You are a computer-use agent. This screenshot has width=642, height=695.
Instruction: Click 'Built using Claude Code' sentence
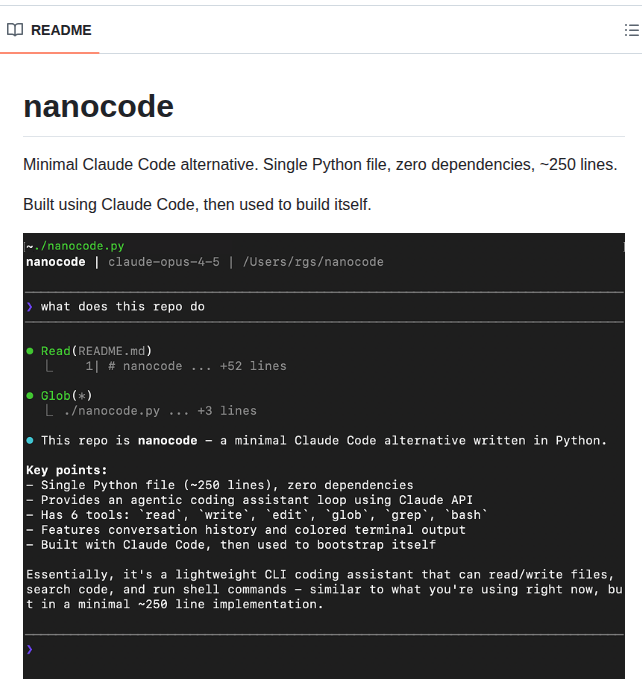point(197,204)
